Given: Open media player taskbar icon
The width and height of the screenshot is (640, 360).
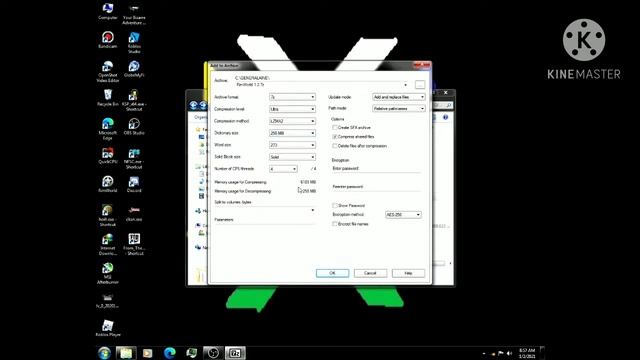Looking at the screenshot, I should (x=147, y=353).
